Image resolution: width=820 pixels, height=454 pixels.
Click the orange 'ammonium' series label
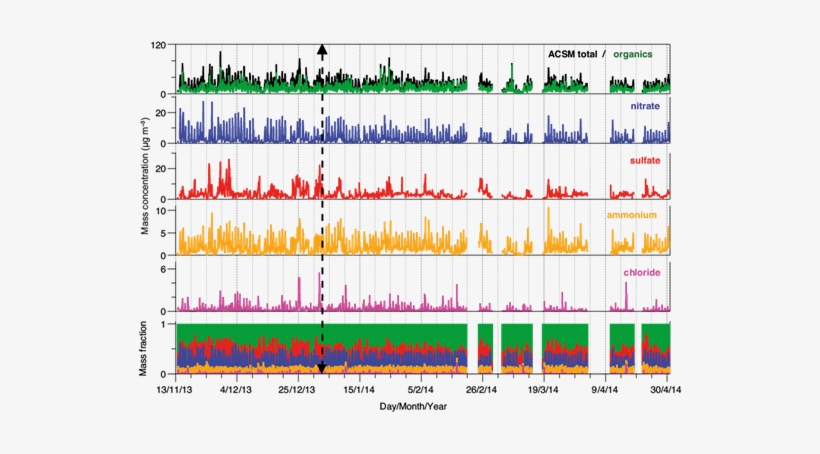click(x=631, y=215)
